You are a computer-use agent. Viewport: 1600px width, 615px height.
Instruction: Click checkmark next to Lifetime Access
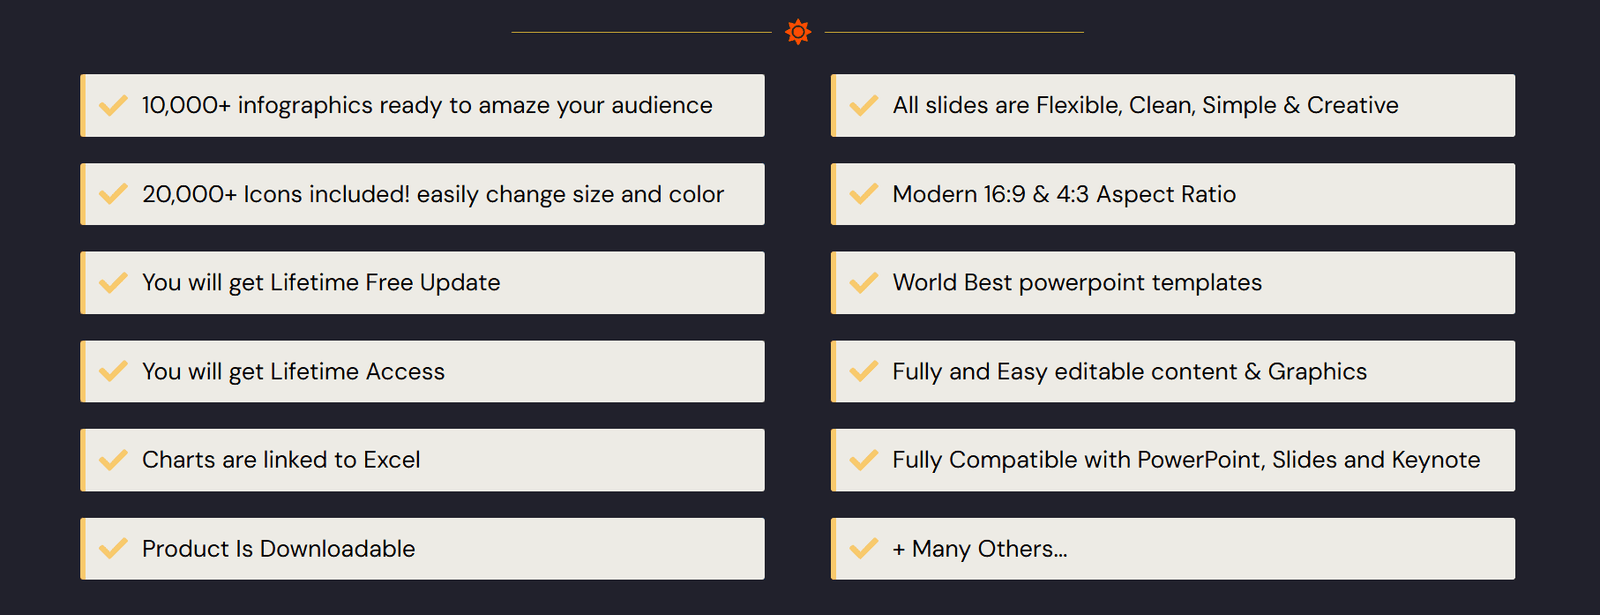[x=113, y=371]
